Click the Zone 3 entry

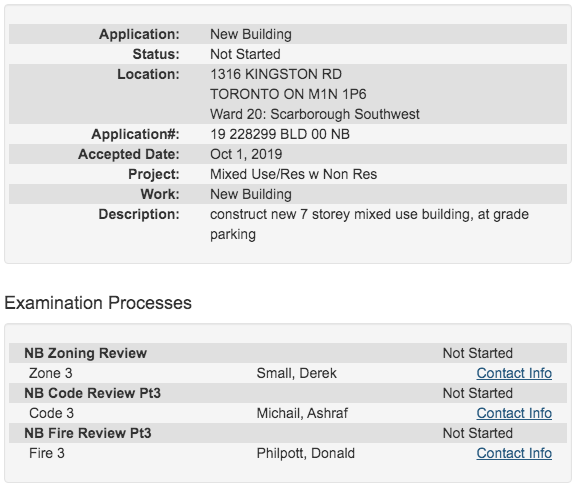click(x=51, y=373)
